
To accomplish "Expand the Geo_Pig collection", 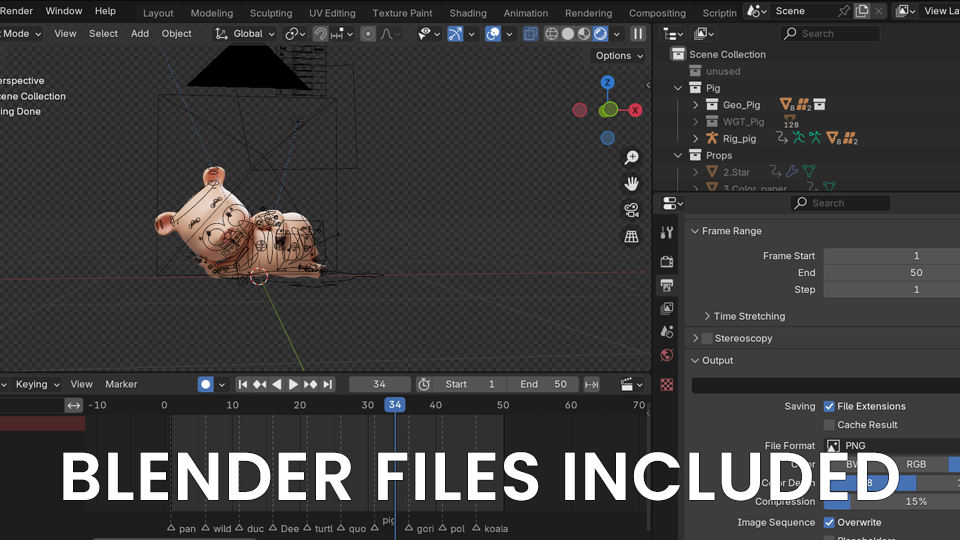I will point(696,105).
